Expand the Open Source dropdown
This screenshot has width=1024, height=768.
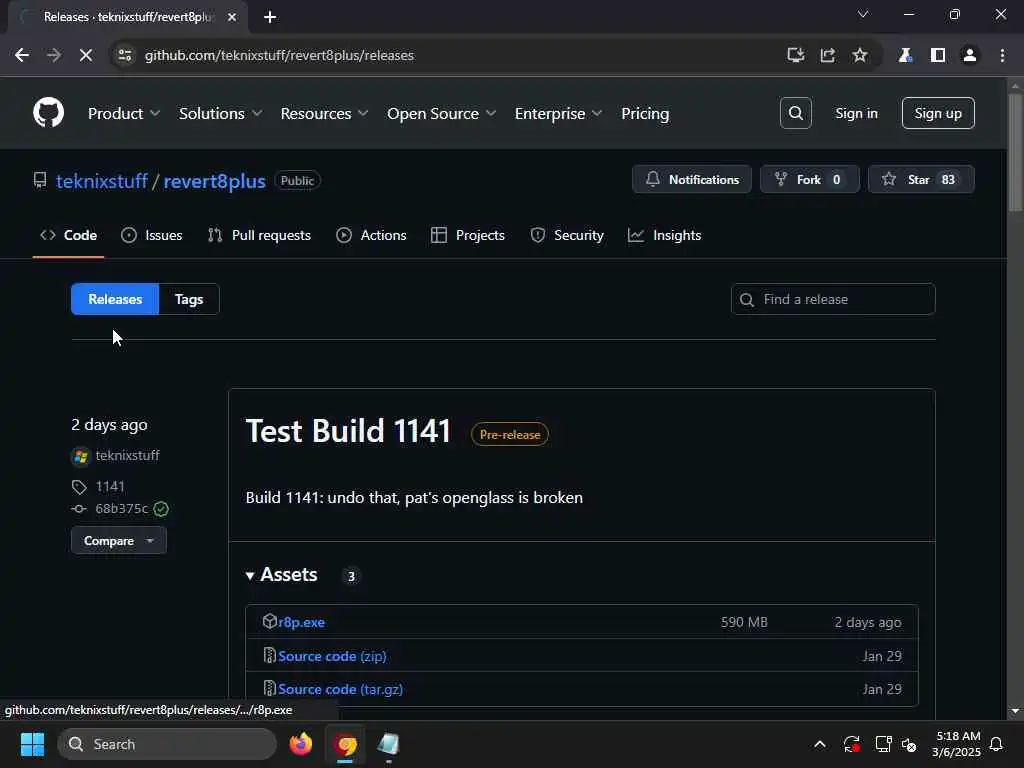441,114
